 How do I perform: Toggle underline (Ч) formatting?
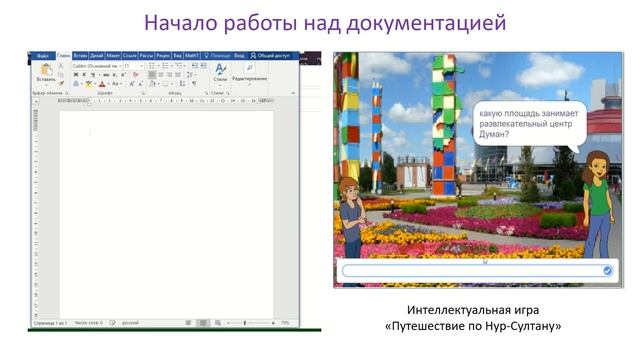(93, 75)
